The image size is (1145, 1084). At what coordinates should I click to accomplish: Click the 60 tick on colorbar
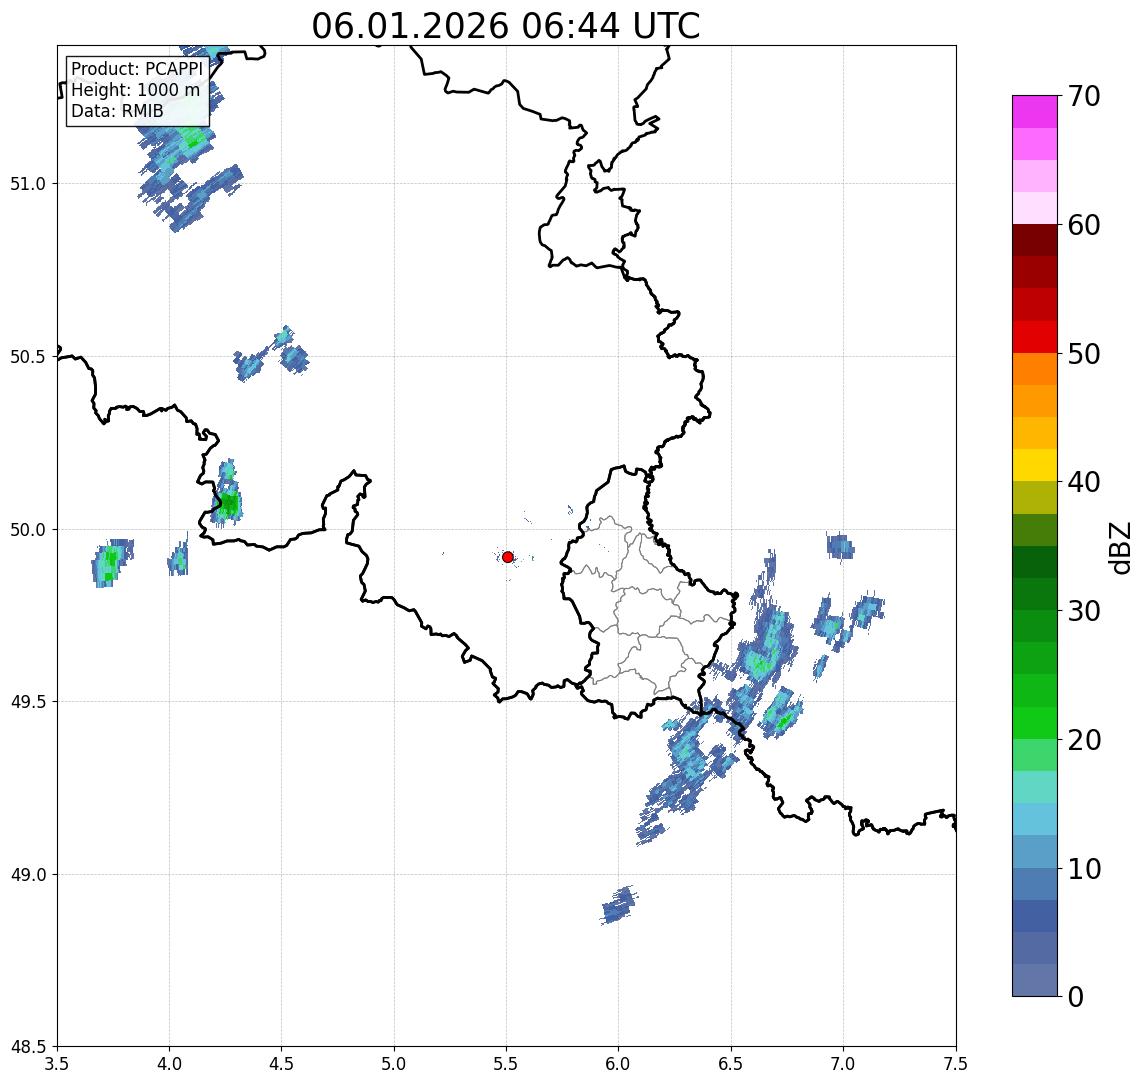(x=1084, y=225)
